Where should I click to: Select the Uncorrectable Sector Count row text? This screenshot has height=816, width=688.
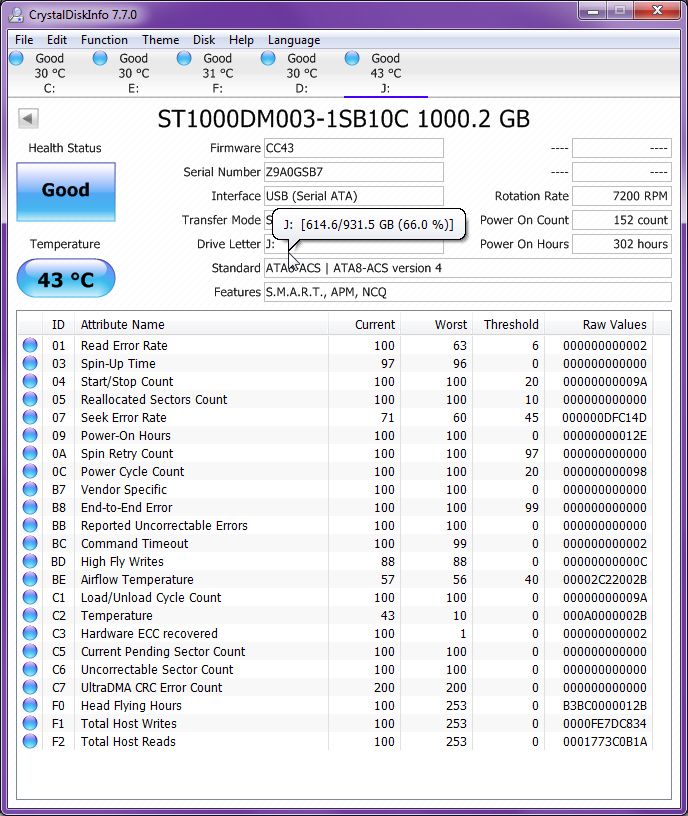[157, 669]
